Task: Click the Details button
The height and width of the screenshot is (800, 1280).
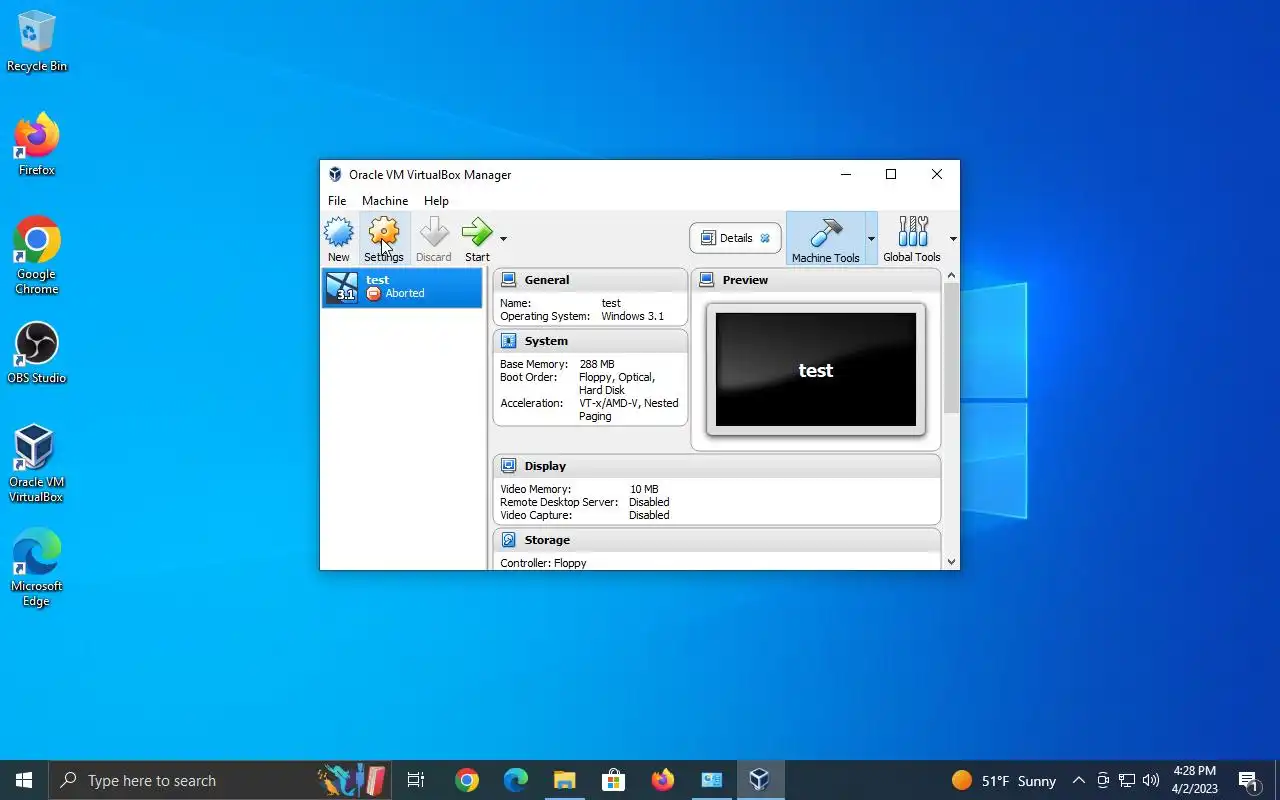Action: [735, 238]
